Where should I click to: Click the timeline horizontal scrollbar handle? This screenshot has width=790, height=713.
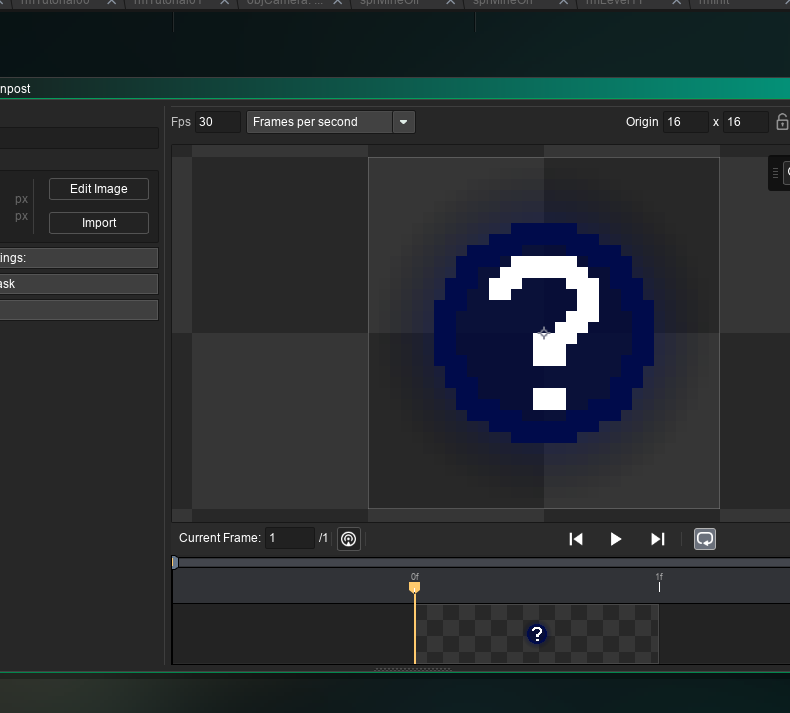point(175,562)
